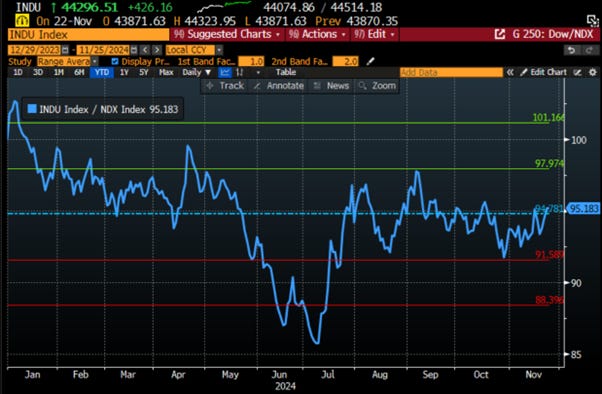The image size is (602, 394).
Task: Click the red band label 91.589
Action: (550, 255)
